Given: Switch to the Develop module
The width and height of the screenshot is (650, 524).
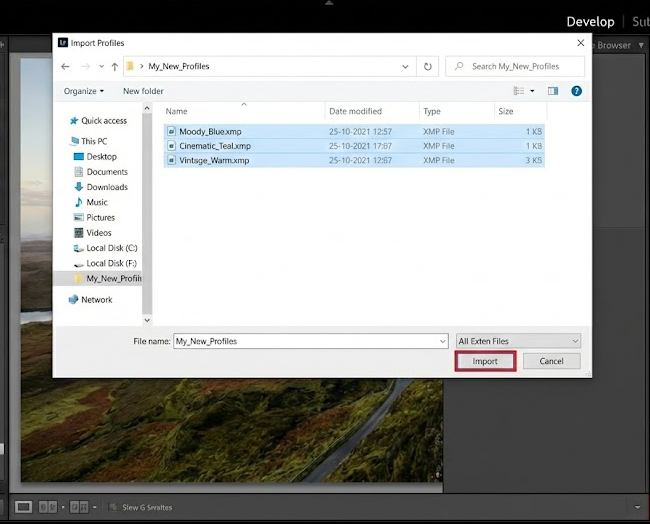Looking at the screenshot, I should tap(590, 21).
